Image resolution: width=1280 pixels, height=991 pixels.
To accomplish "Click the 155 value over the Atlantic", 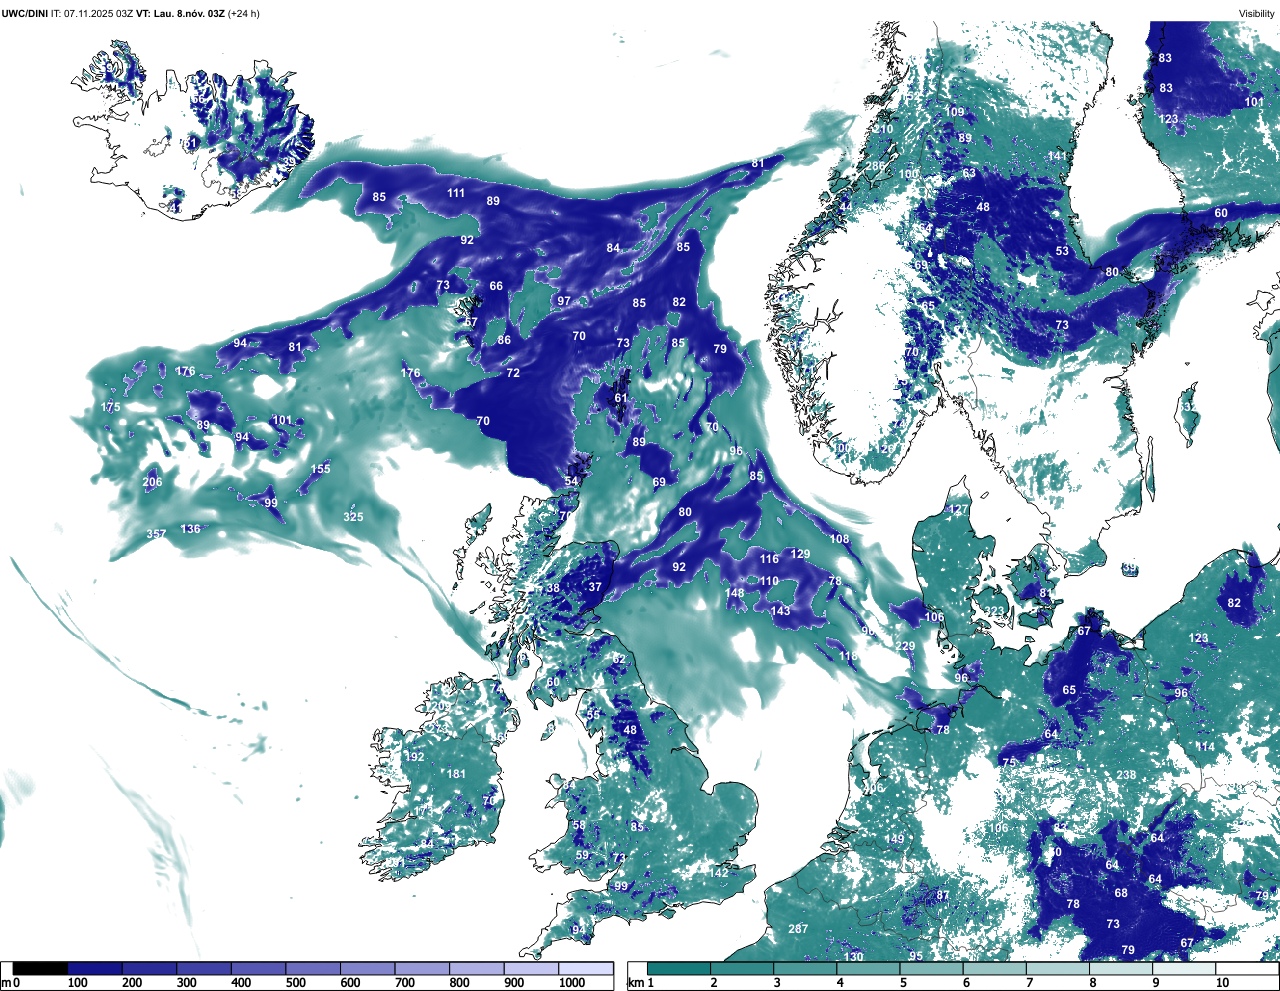I will (x=320, y=469).
